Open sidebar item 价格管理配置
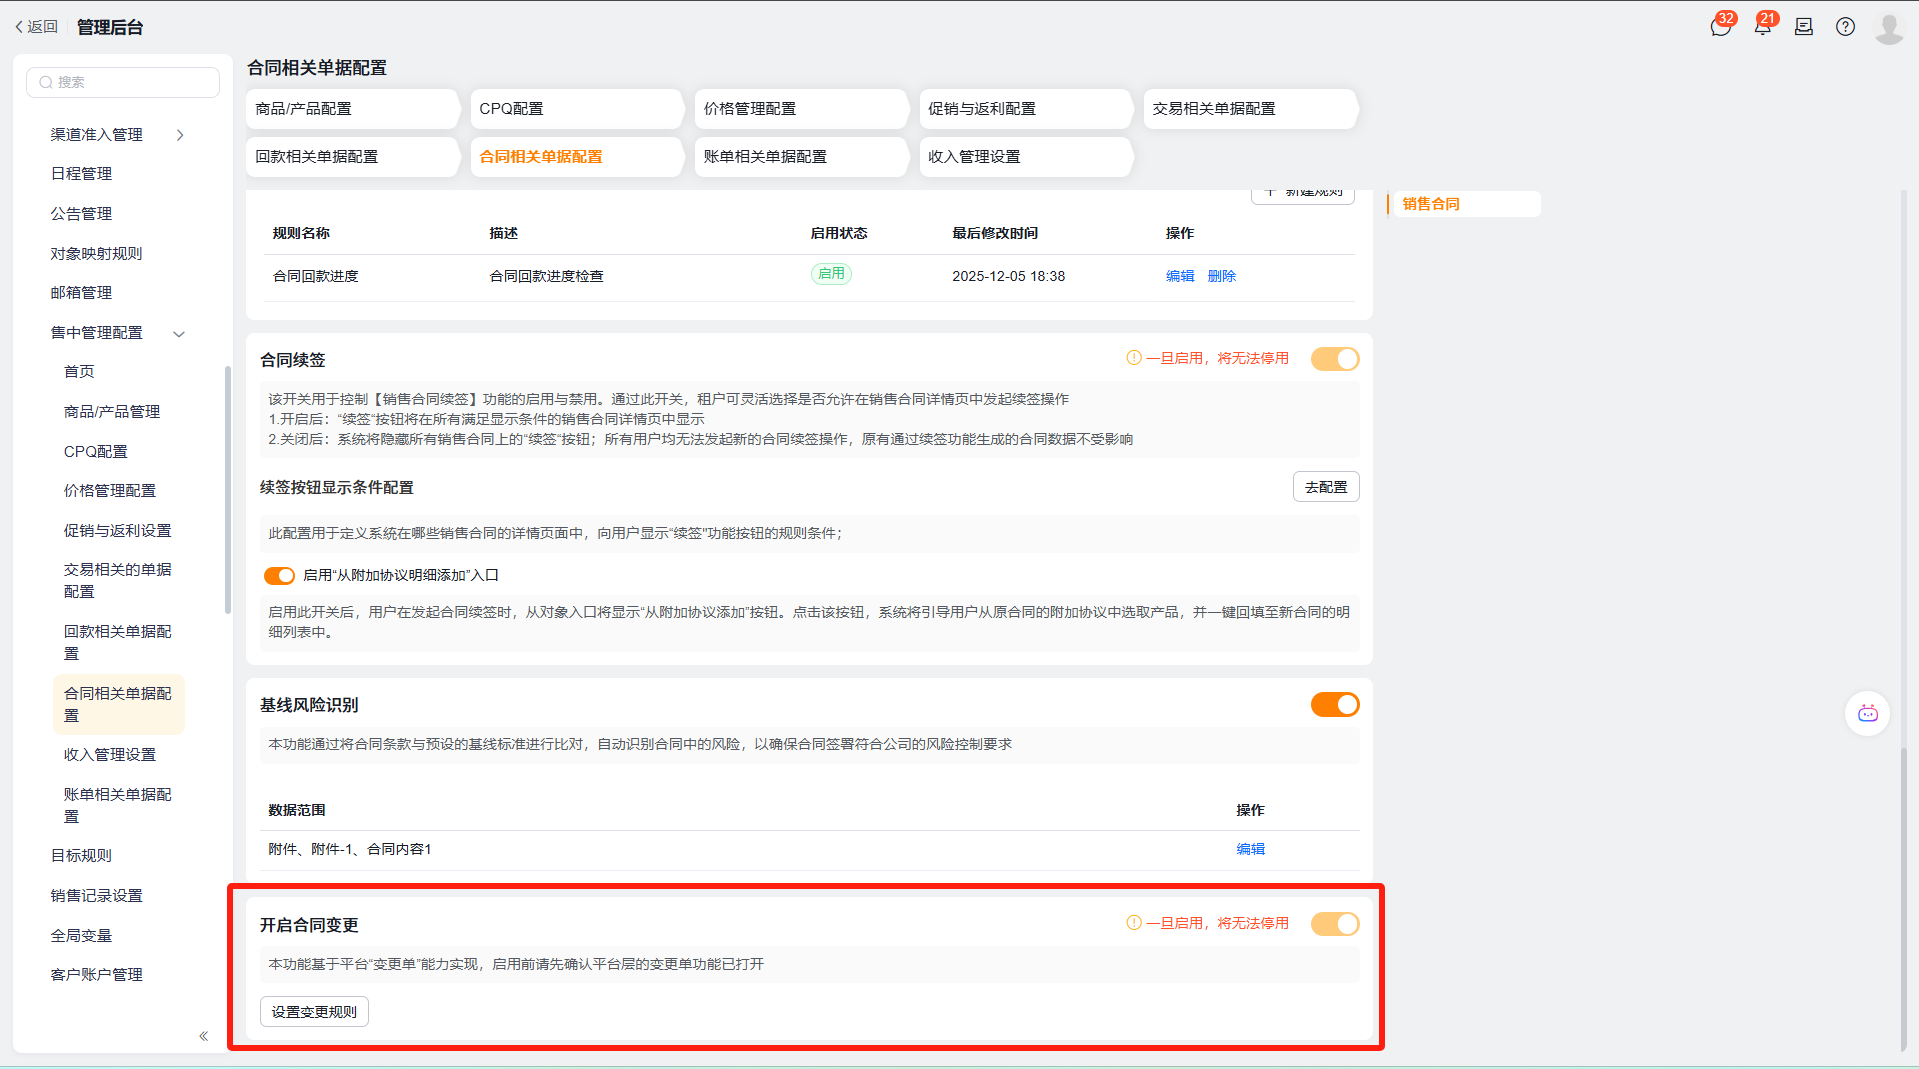The width and height of the screenshot is (1919, 1069). (110, 491)
